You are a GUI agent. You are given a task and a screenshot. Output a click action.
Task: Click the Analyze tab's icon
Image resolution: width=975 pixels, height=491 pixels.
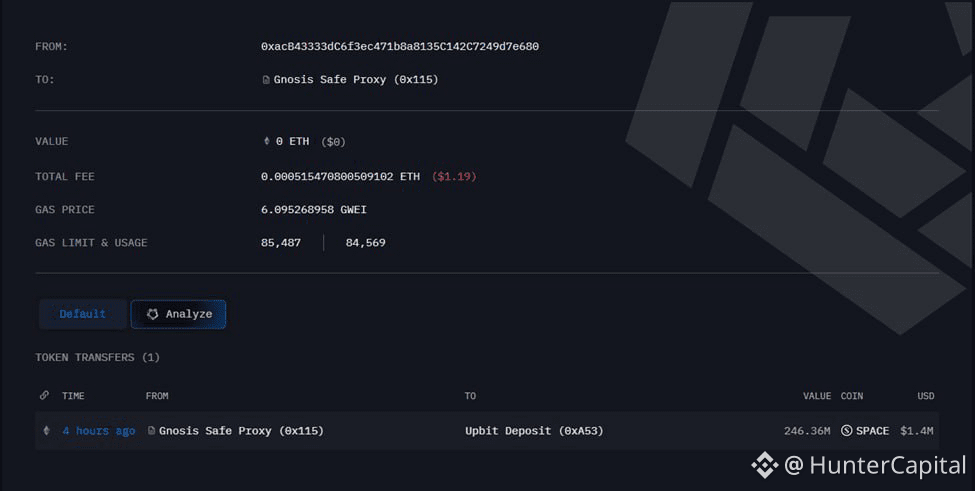tap(152, 314)
